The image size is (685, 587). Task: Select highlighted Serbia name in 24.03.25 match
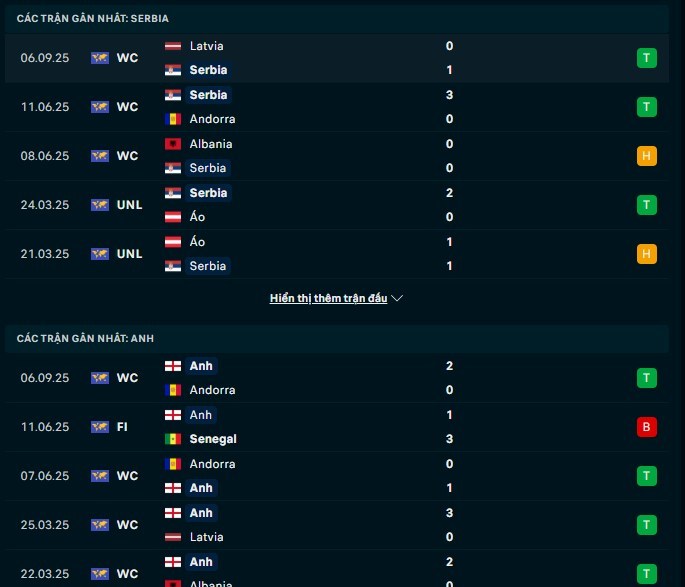[x=208, y=193]
